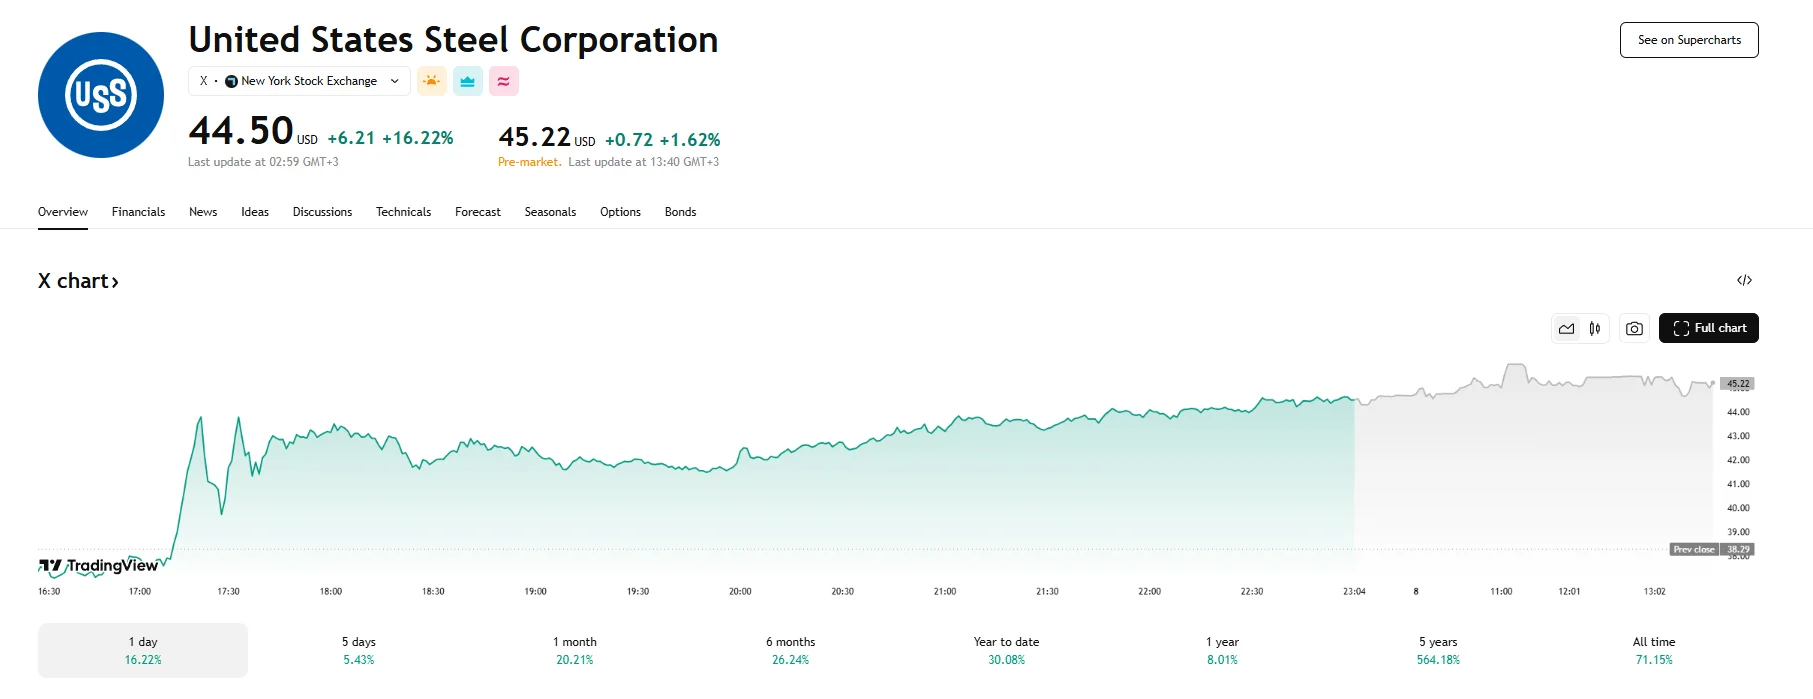Click the pink approximately-equal badge icon

(x=504, y=81)
